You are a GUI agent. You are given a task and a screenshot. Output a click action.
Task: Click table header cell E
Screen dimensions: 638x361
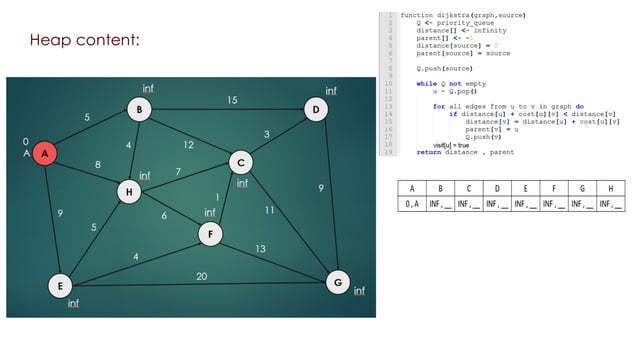pyautogui.click(x=525, y=188)
